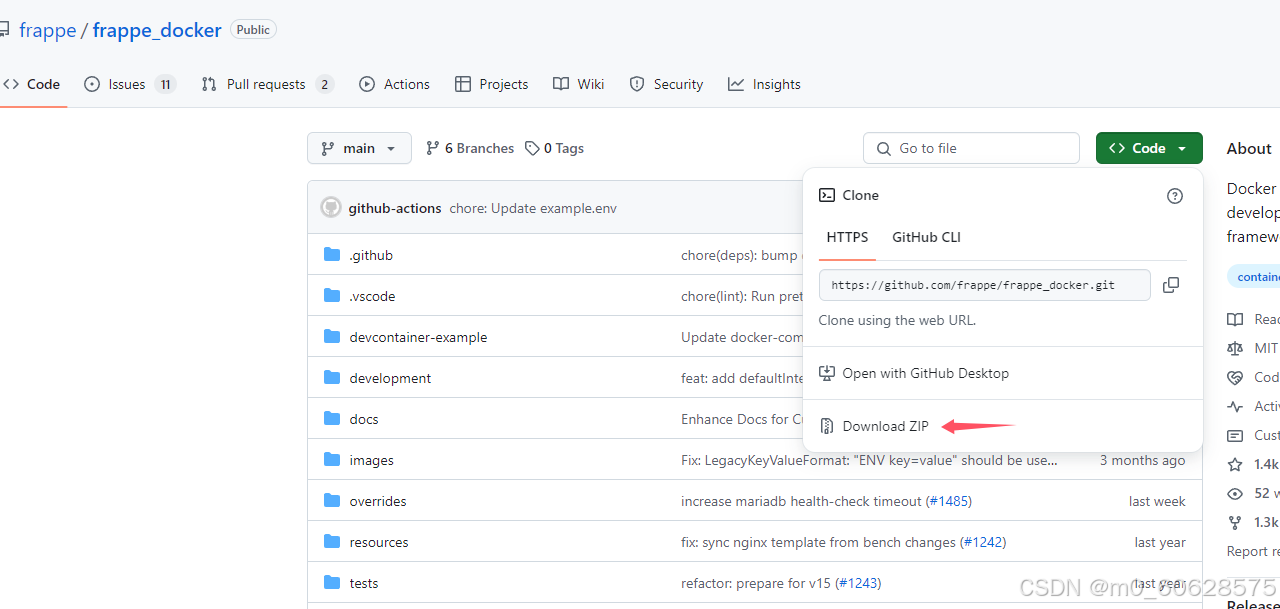The width and height of the screenshot is (1280, 609).
Task: Click the branch icon next to 6 Branches
Action: click(432, 147)
